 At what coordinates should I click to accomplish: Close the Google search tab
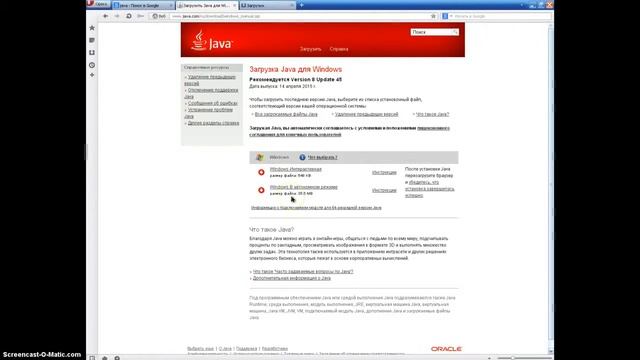tap(171, 5)
